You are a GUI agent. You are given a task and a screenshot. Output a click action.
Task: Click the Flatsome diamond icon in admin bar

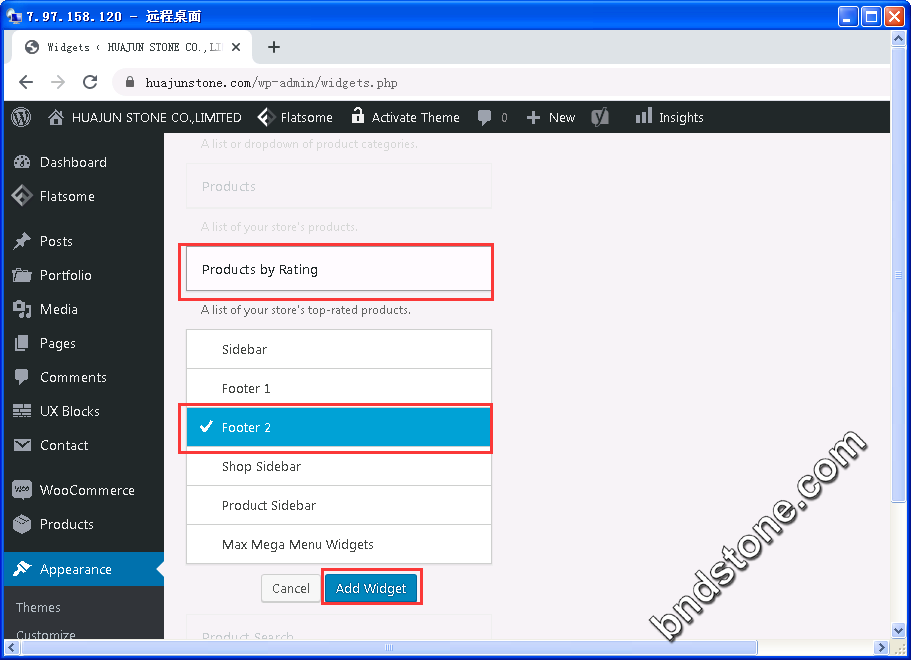click(x=266, y=117)
